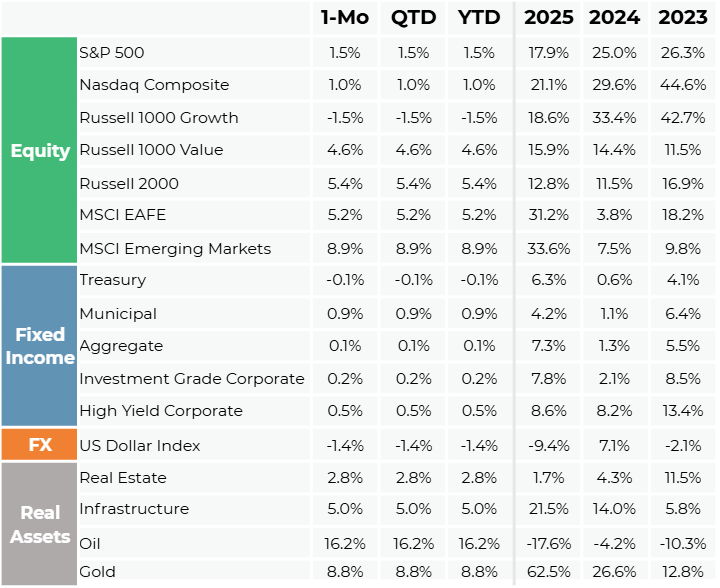Screen dimensions: 720x588
Task: Select the gray Real Assets category block
Action: pos(40,524)
